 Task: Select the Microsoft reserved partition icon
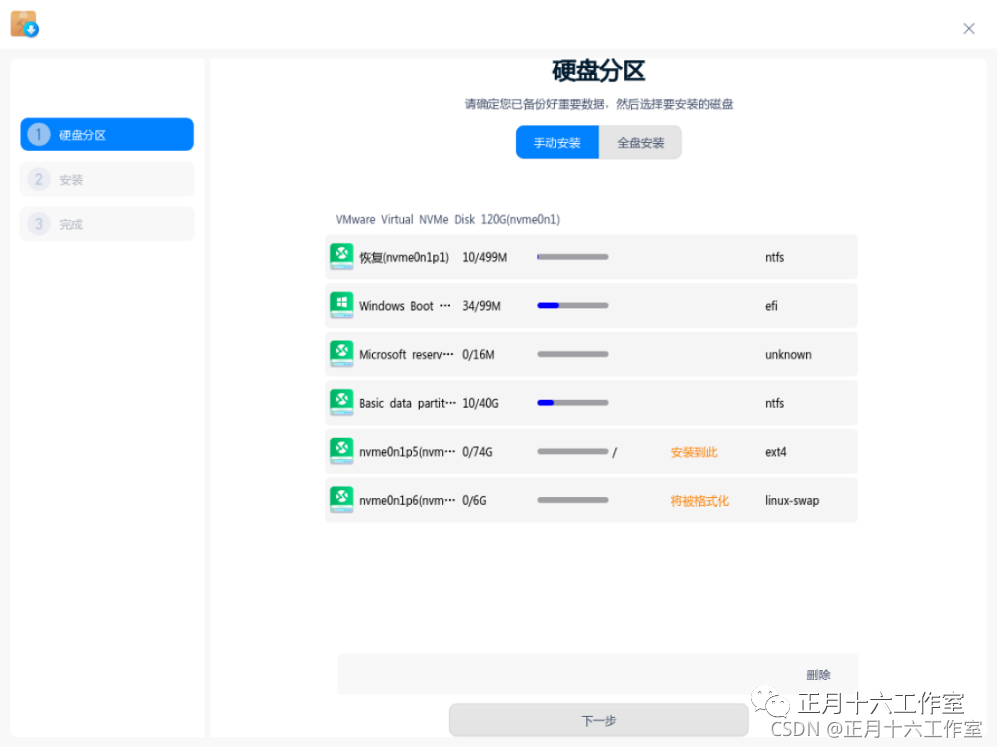point(341,354)
